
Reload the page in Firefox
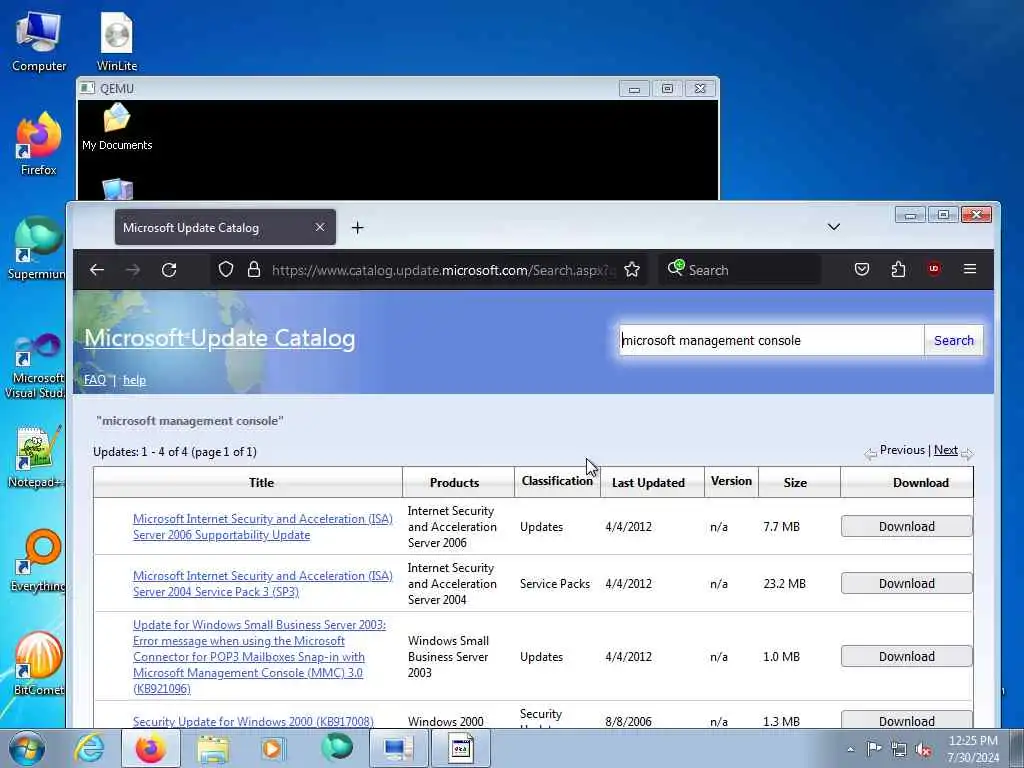click(169, 270)
